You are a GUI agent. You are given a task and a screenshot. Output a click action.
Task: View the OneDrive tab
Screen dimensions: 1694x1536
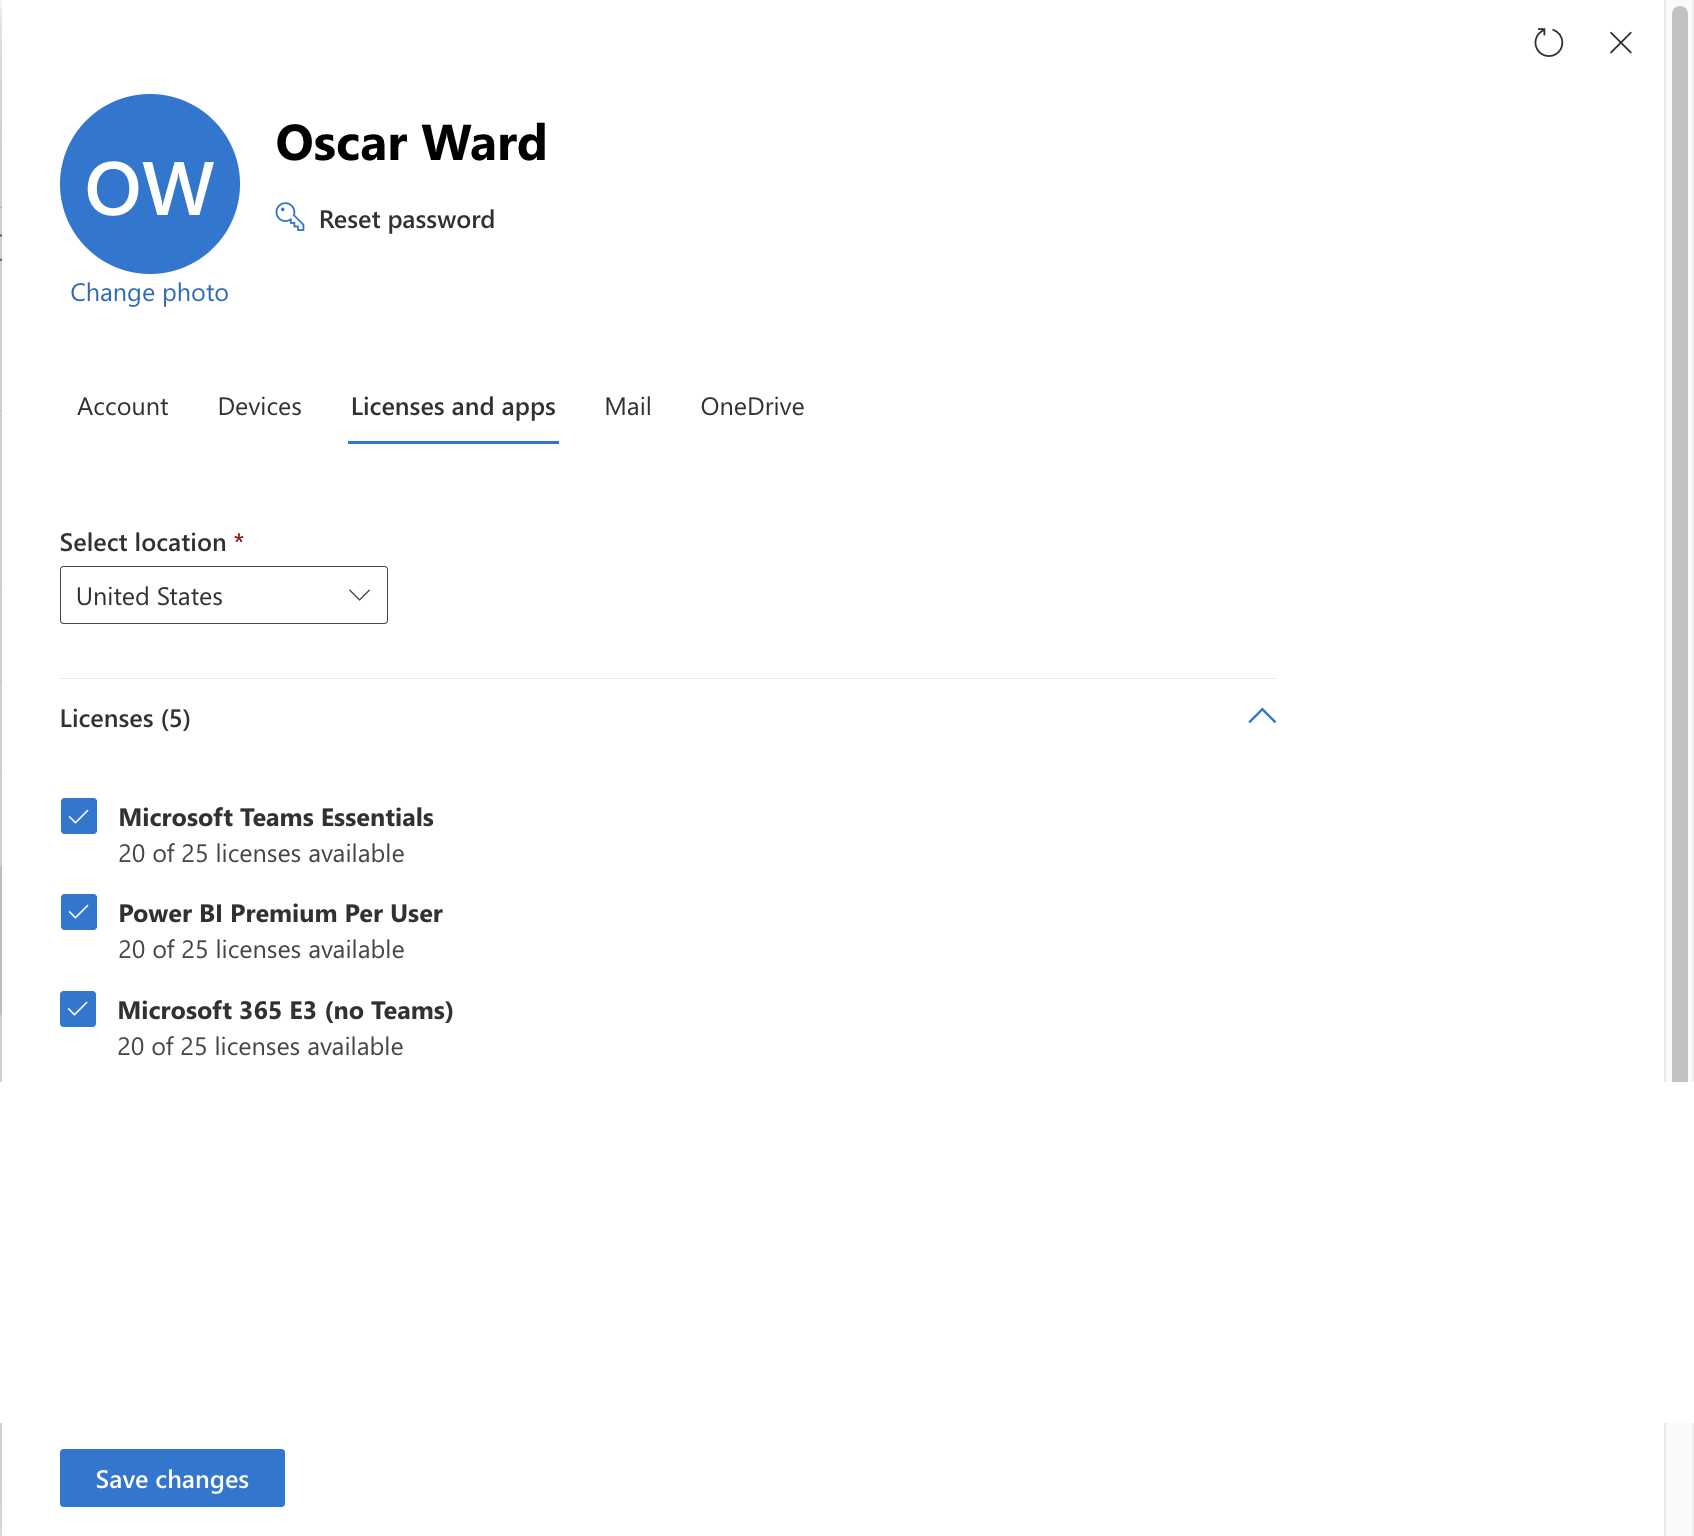[x=752, y=406]
